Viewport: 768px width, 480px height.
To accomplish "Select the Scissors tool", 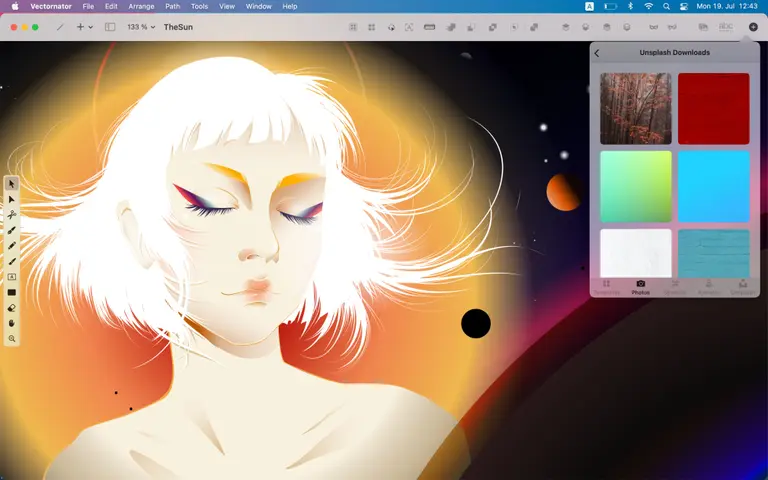I will click(12, 215).
